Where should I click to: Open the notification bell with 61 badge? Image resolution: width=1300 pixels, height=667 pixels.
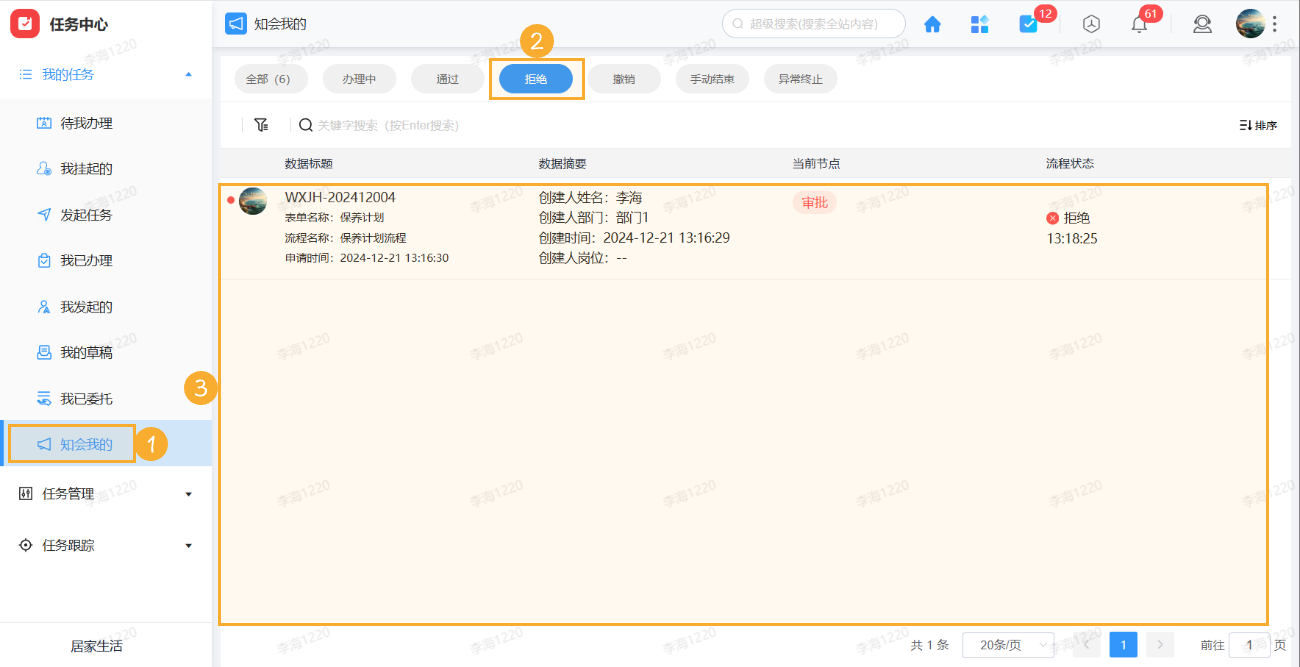click(x=1138, y=23)
